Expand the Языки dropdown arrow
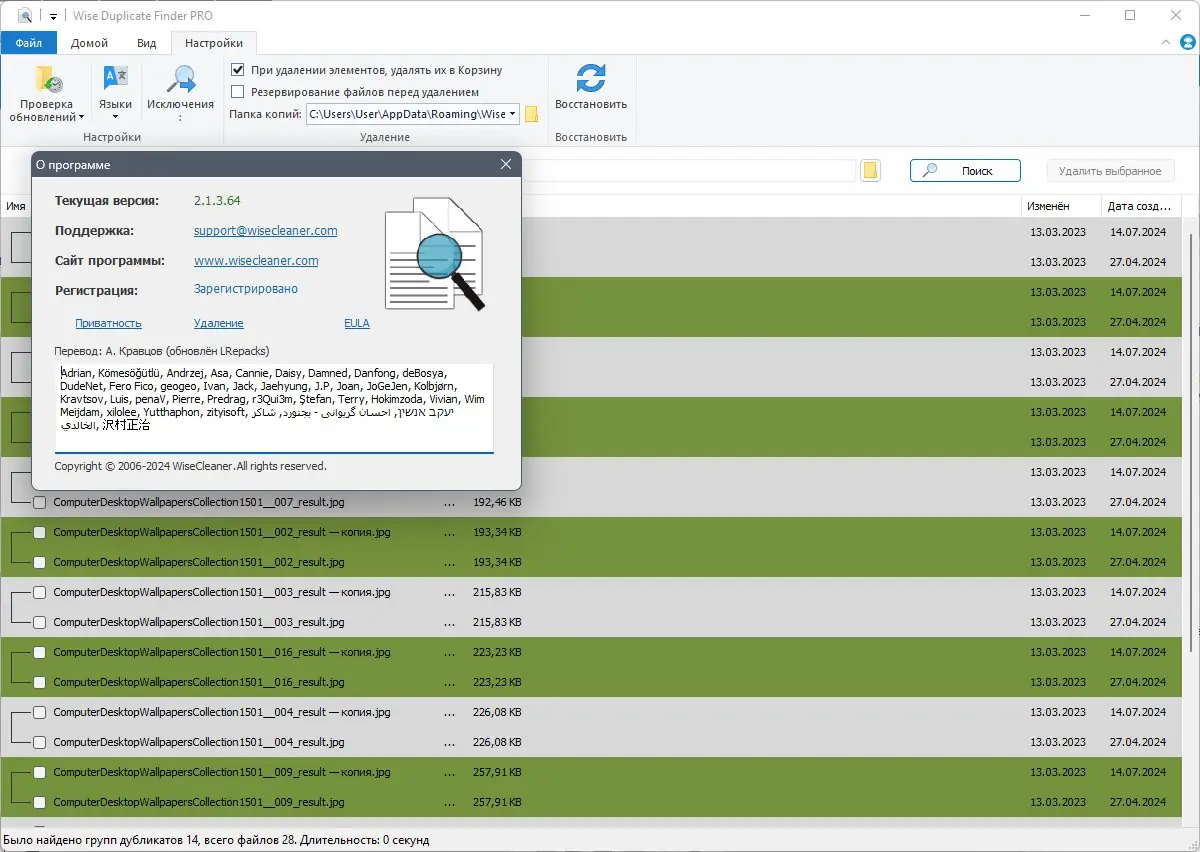Viewport: 1200px width, 852px height. tap(115, 118)
